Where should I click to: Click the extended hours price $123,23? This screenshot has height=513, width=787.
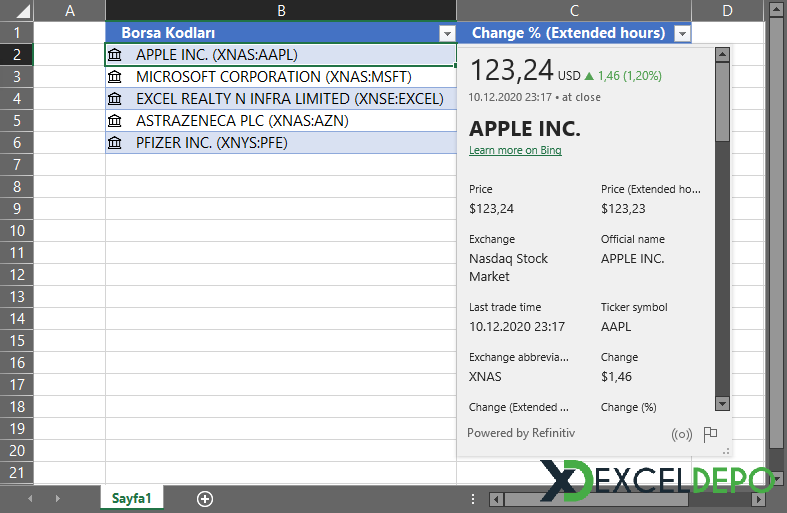(623, 209)
